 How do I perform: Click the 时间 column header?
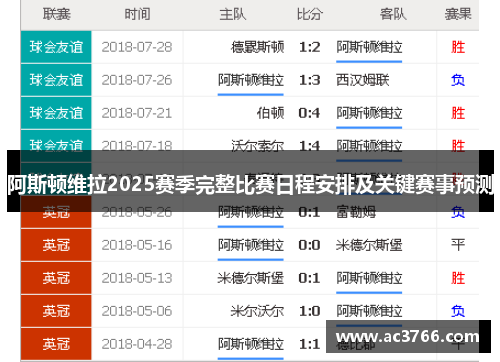pyautogui.click(x=137, y=14)
